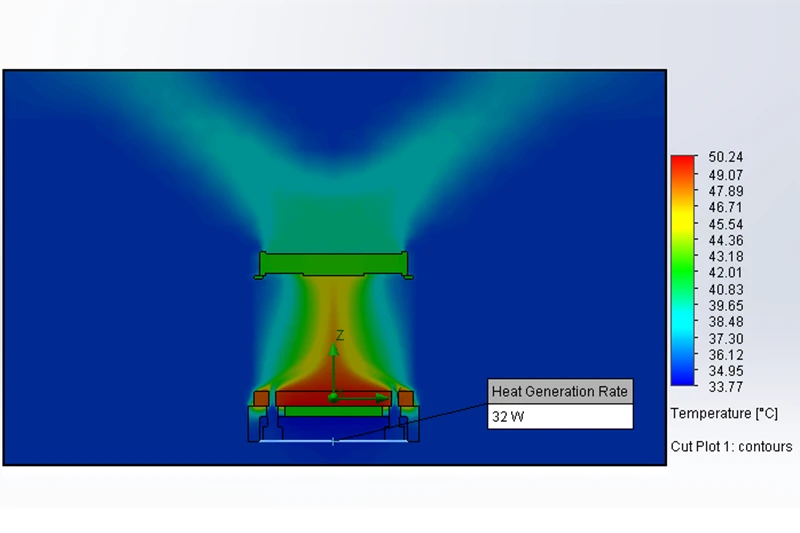Click the horizontal green arrow of coordinate triad
Screen dimensions: 800x533
tap(362, 398)
